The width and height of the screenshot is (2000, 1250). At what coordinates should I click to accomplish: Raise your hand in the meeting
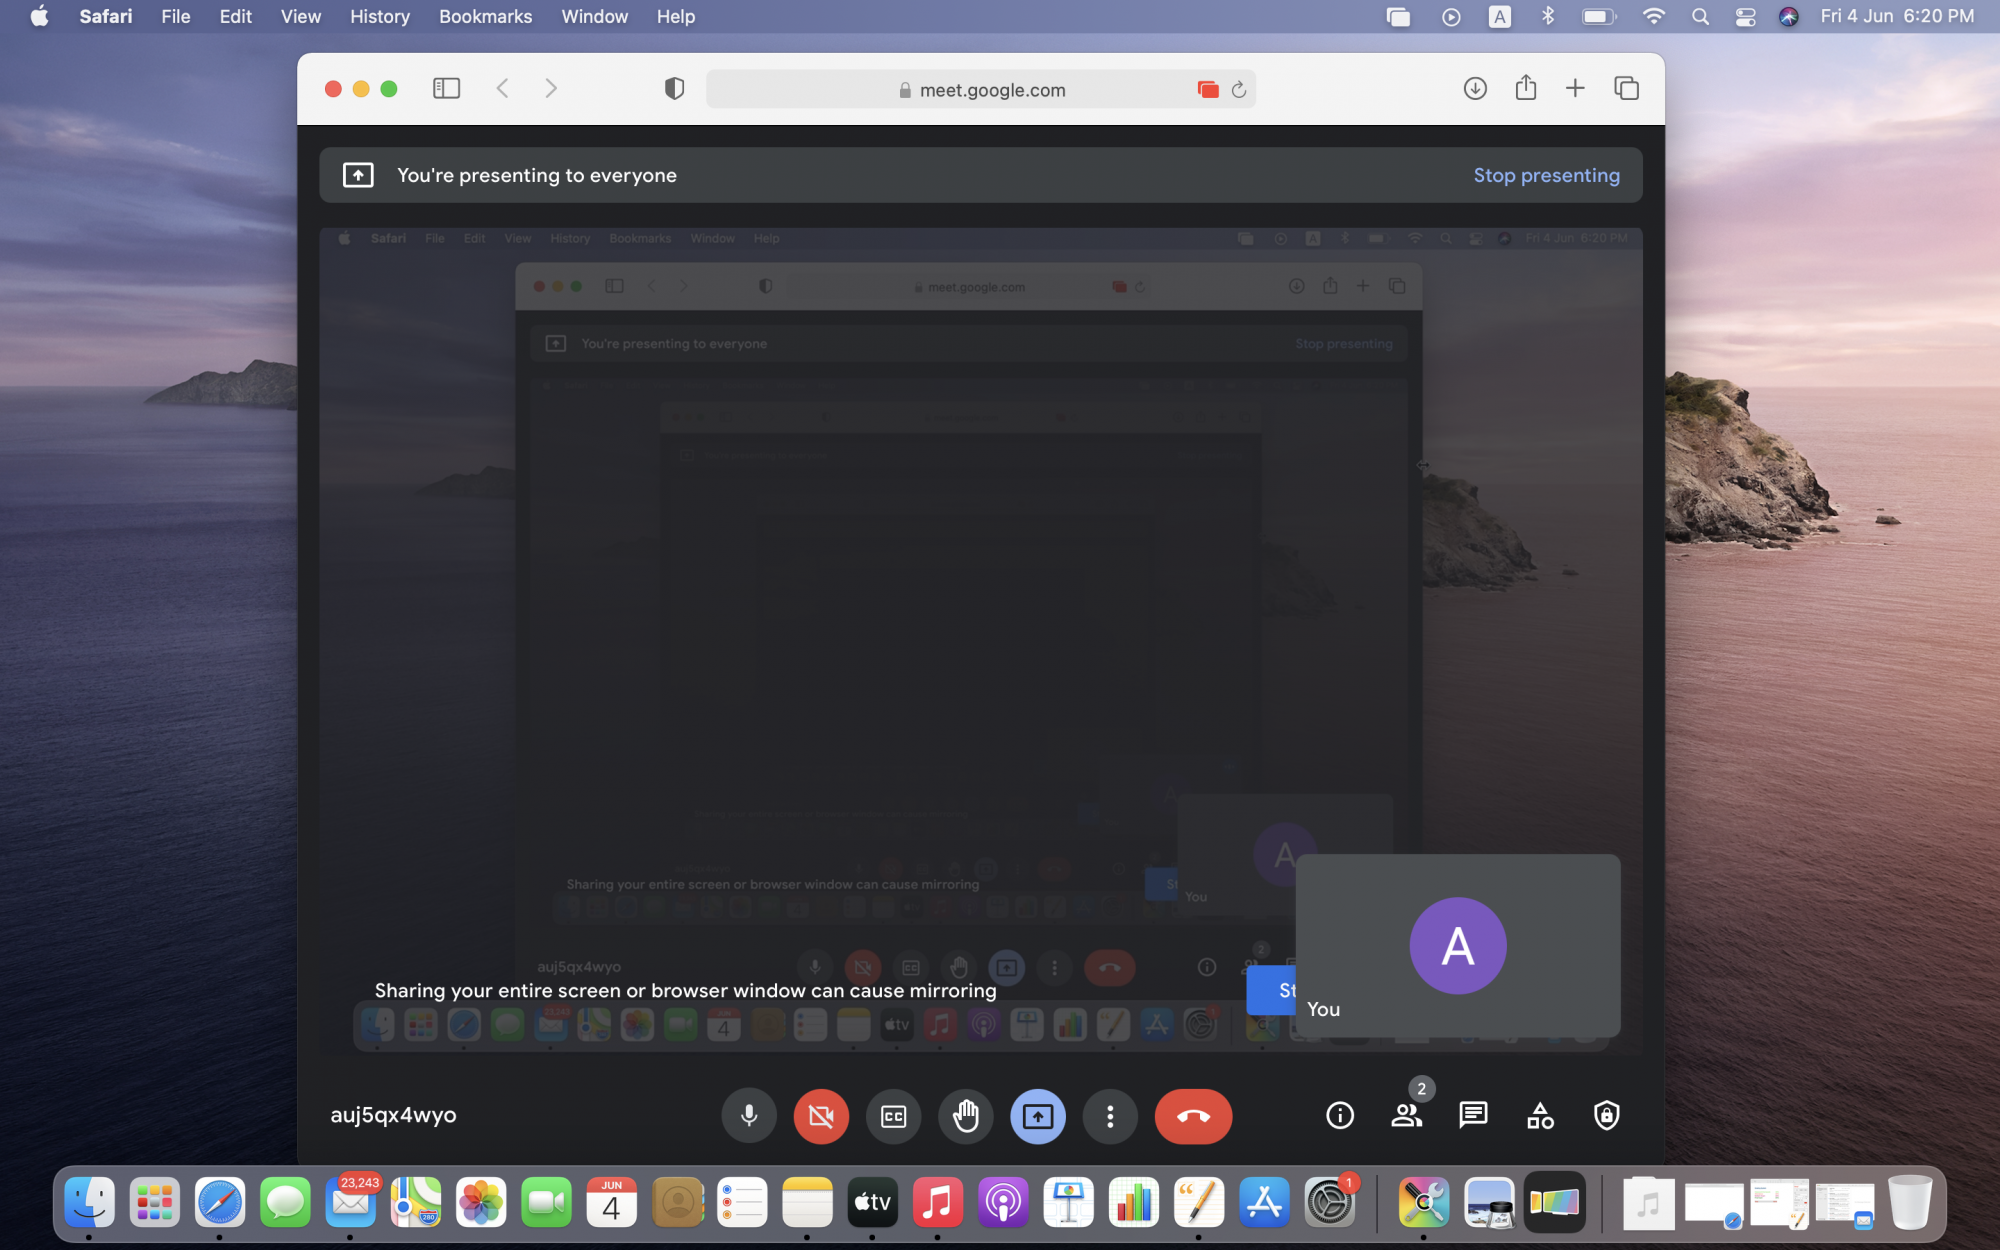pos(965,1115)
